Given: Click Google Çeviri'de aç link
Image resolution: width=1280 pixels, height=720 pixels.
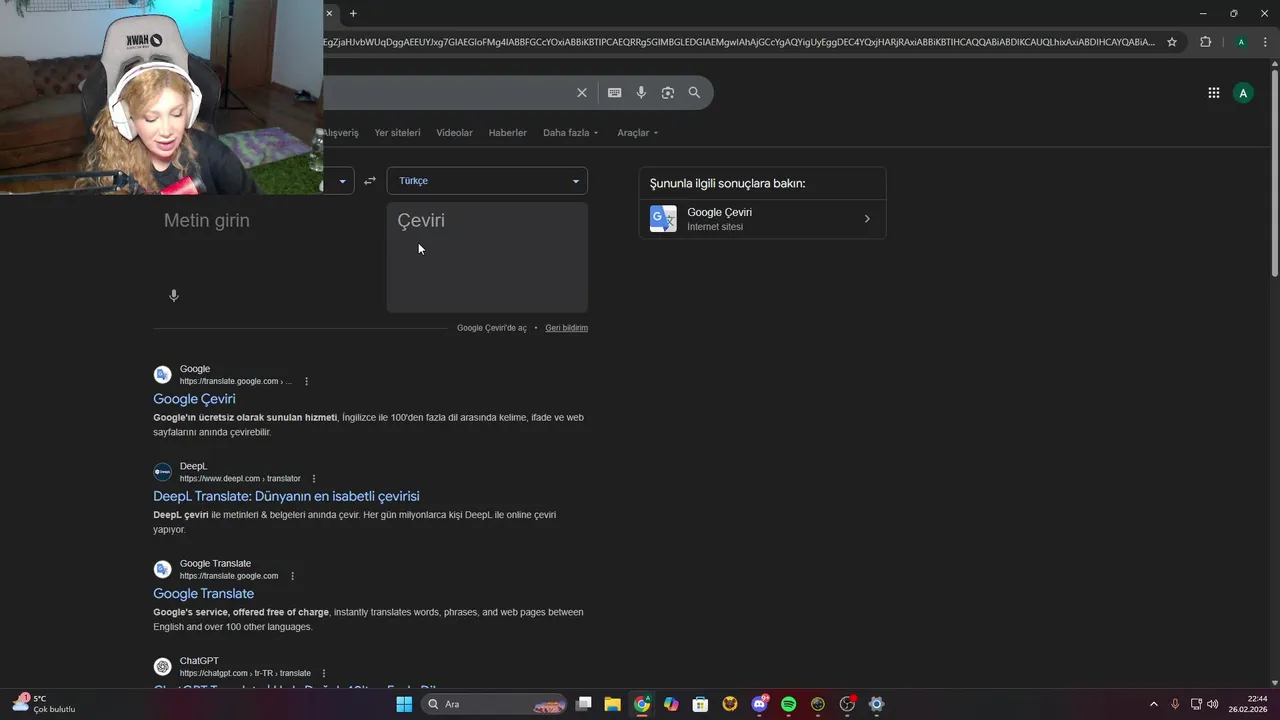Looking at the screenshot, I should [x=492, y=328].
